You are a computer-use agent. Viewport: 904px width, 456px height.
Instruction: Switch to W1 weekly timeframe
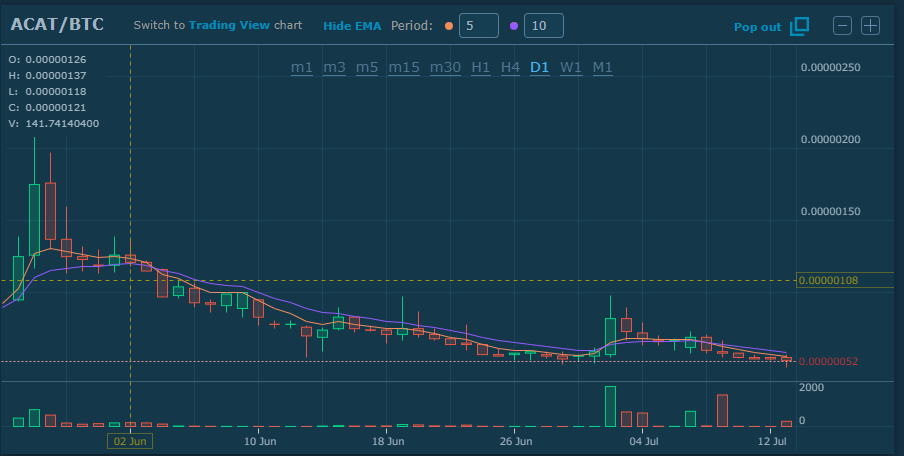point(571,67)
